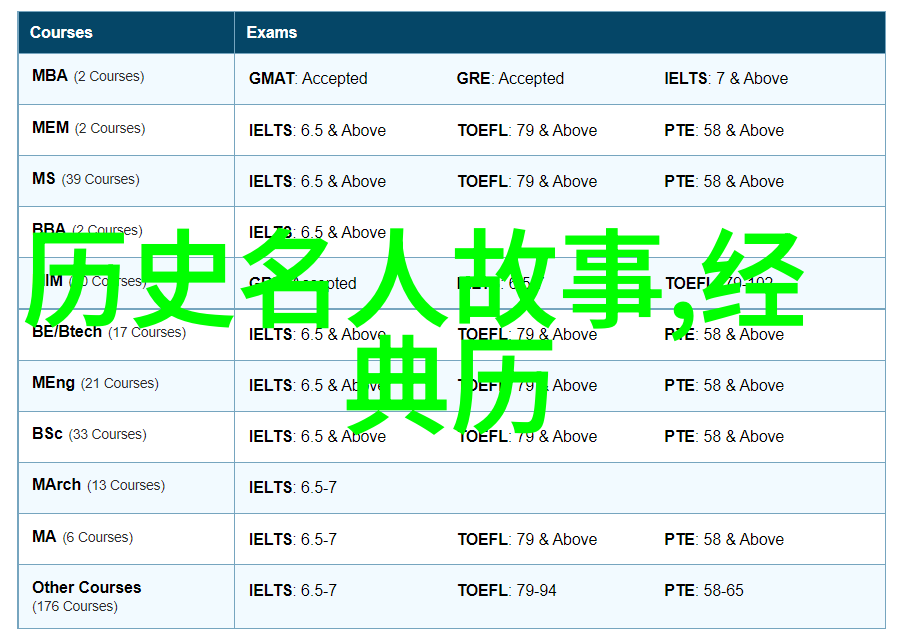
Task: Click the "TOEFL: 79-94" entry
Action: click(507, 591)
